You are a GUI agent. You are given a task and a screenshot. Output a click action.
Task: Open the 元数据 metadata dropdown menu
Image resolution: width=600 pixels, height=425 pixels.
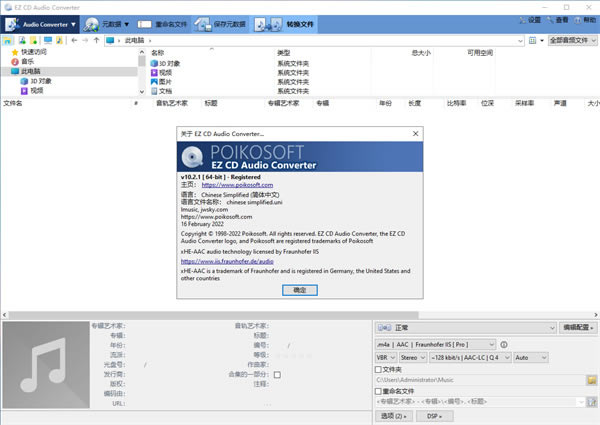[106, 24]
